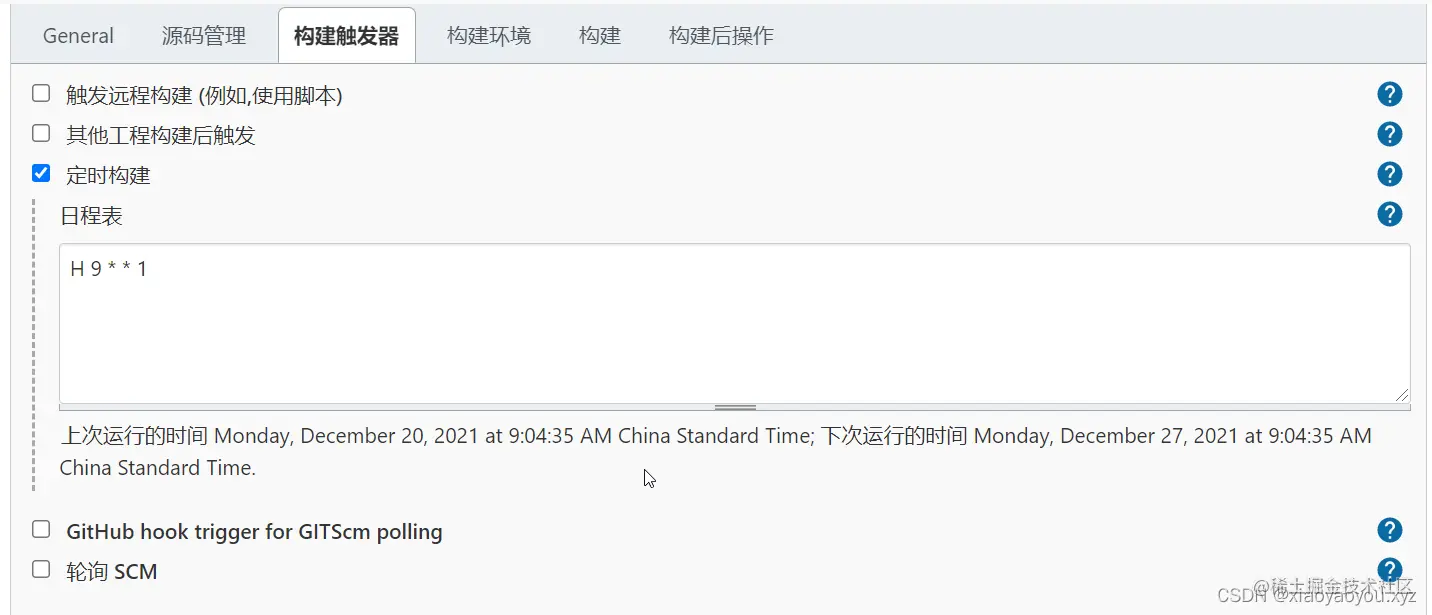Show help for 定时构建 option
1432x615 pixels.
(x=1389, y=174)
